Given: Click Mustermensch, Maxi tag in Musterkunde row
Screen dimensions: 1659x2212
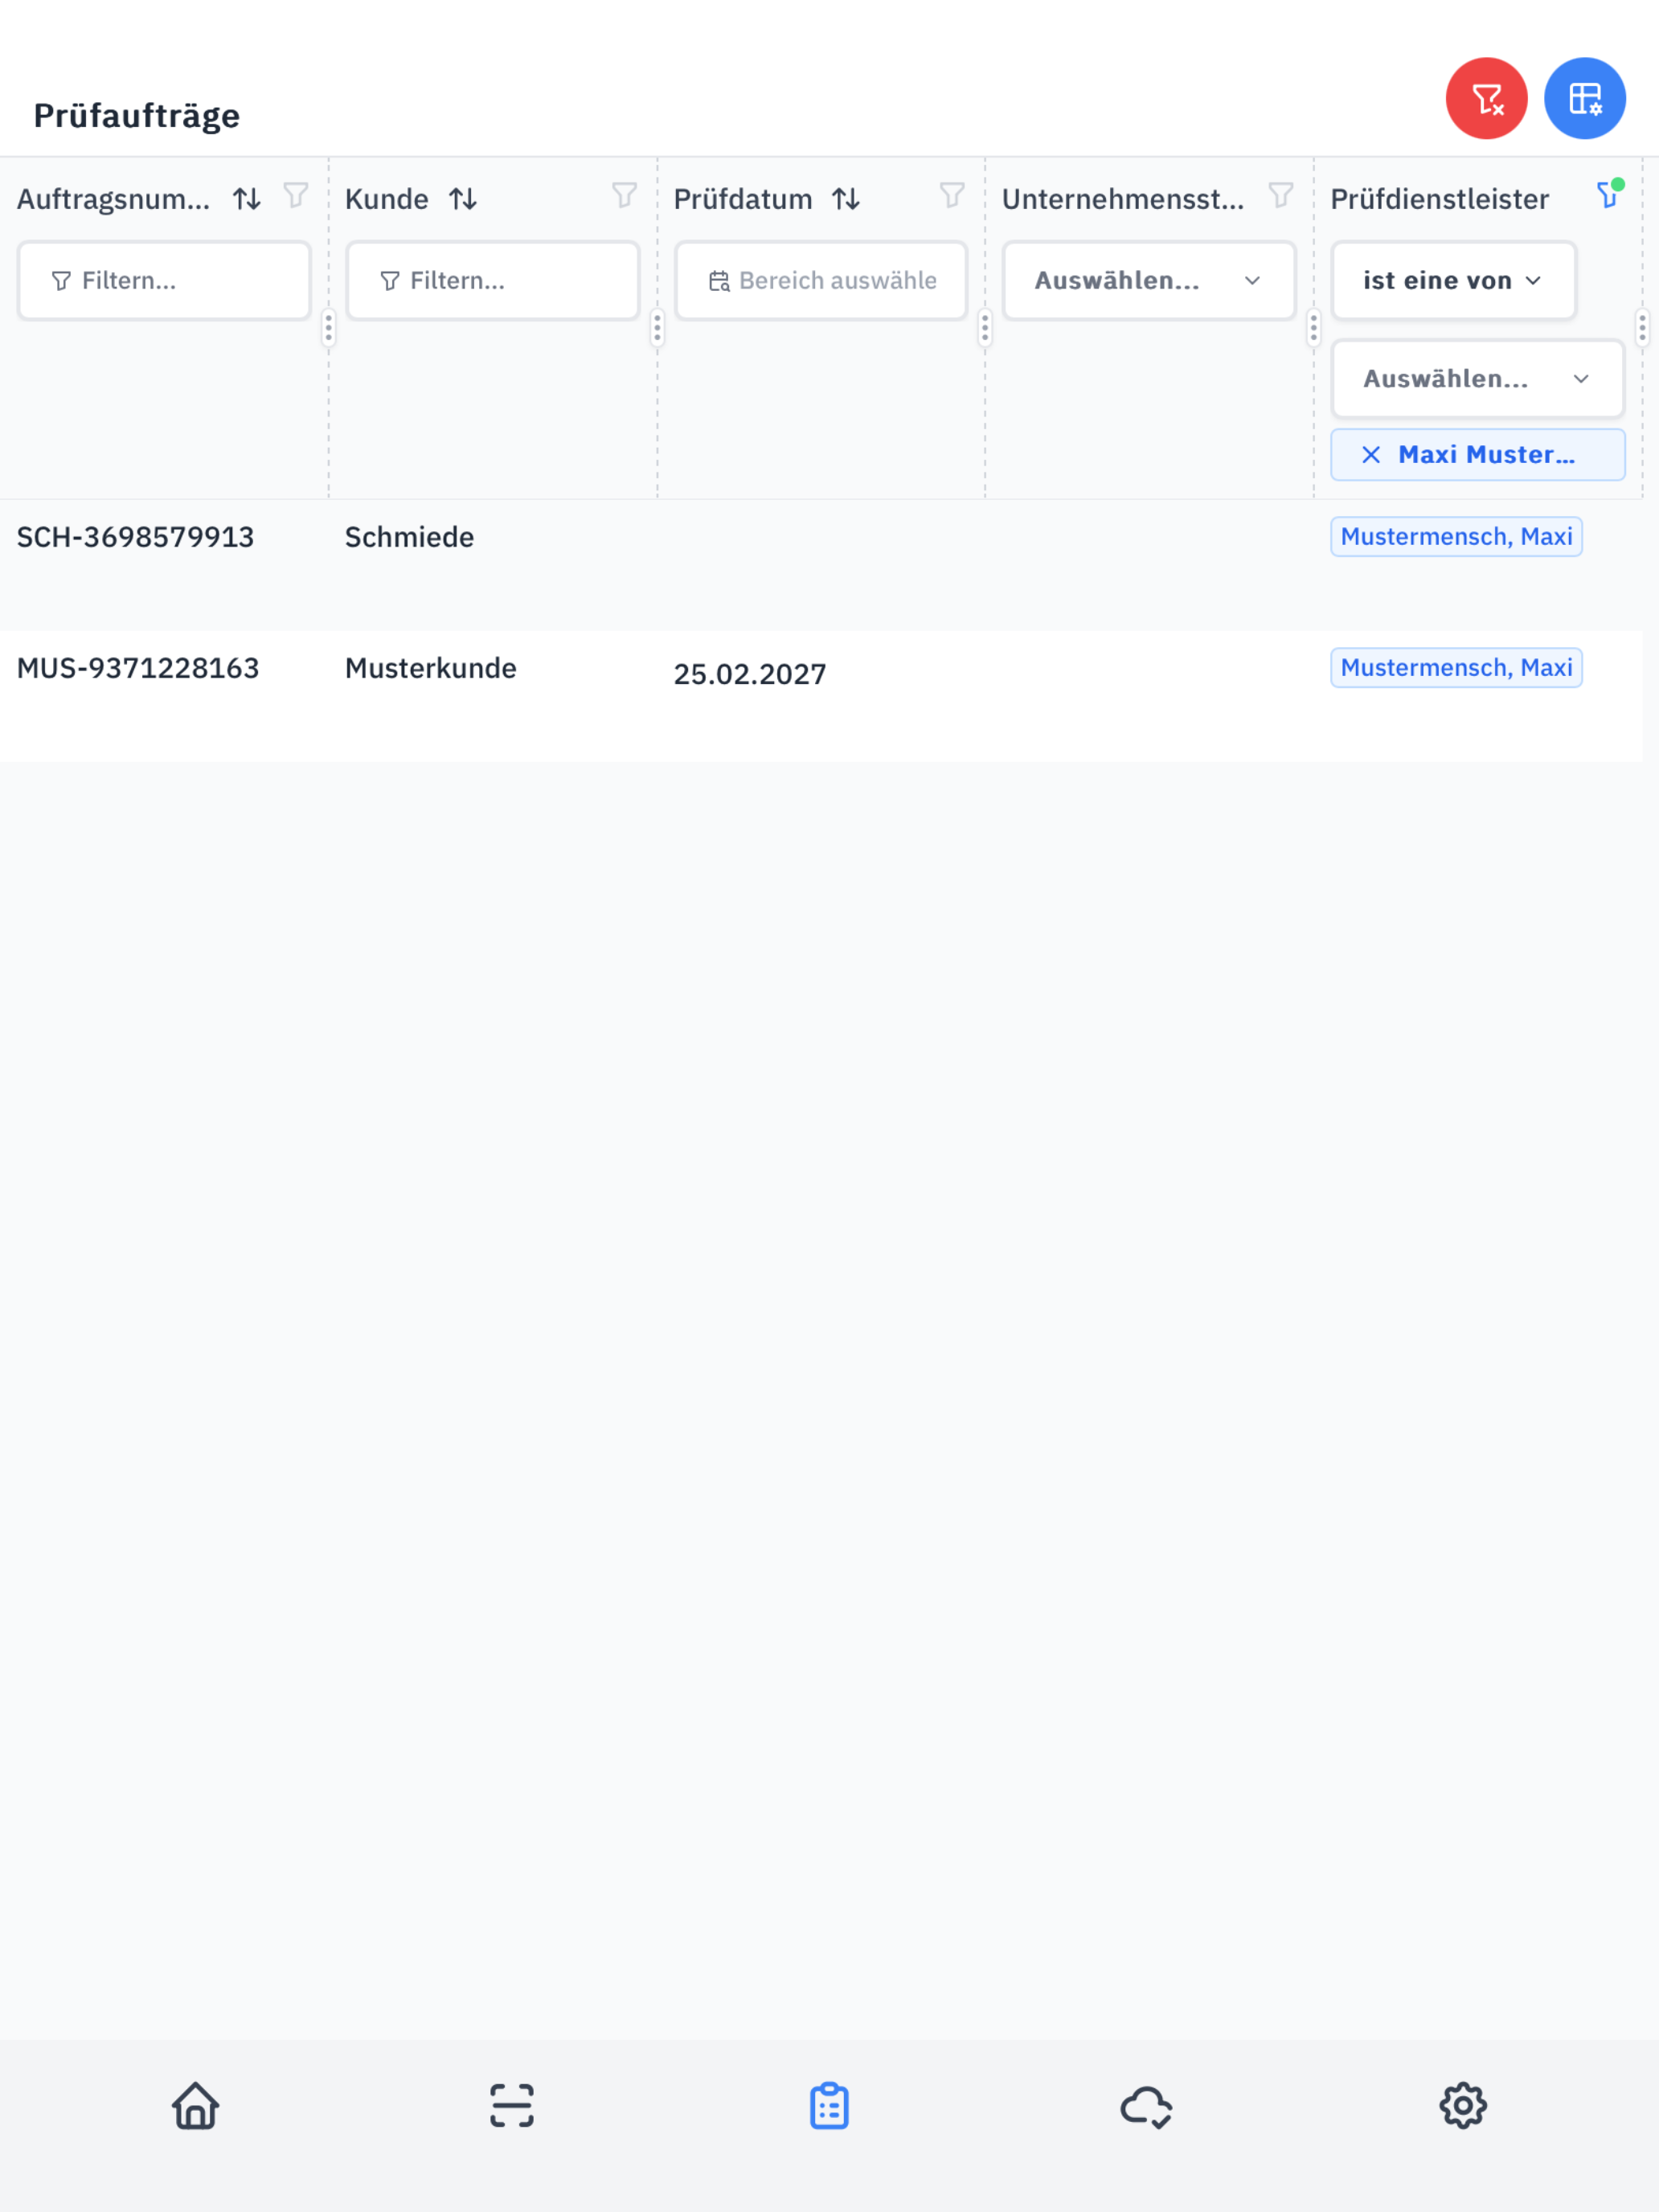Looking at the screenshot, I should click(x=1456, y=668).
